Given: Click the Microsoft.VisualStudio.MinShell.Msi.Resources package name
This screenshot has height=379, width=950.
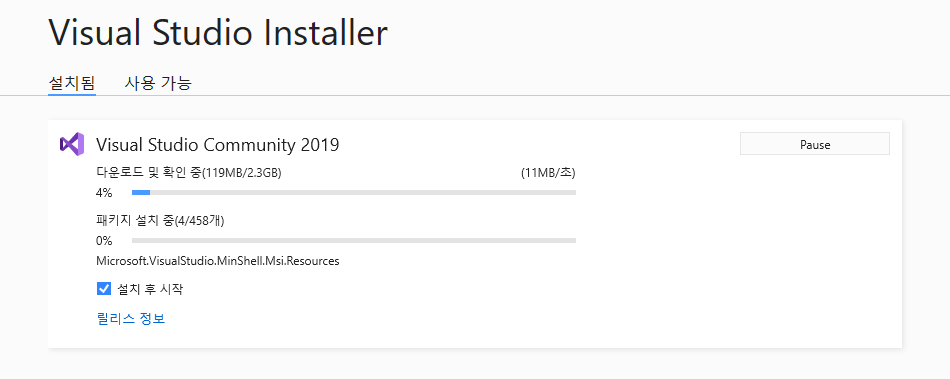Looking at the screenshot, I should point(218,261).
